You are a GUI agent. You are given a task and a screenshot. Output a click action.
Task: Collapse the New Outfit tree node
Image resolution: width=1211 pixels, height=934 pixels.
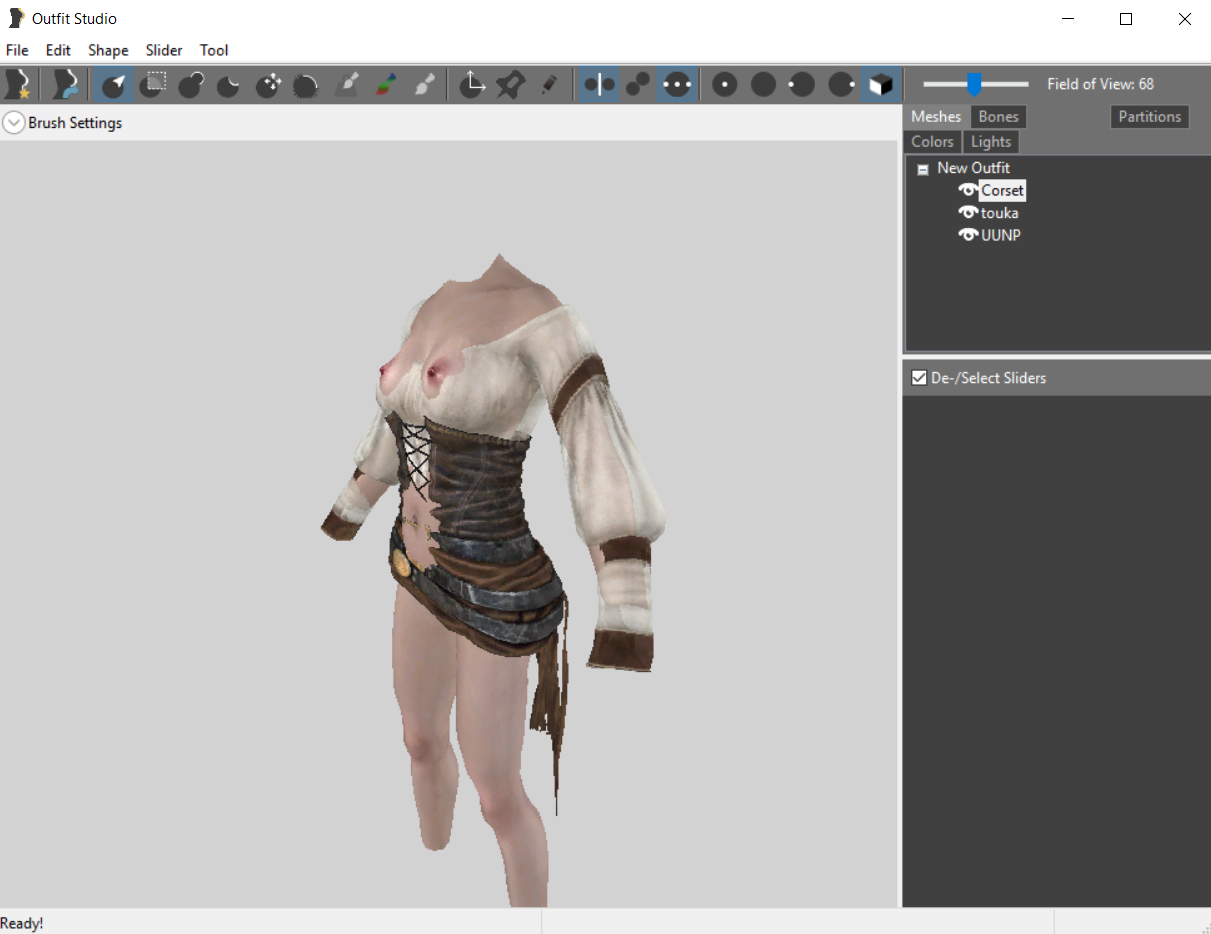pyautogui.click(x=923, y=170)
